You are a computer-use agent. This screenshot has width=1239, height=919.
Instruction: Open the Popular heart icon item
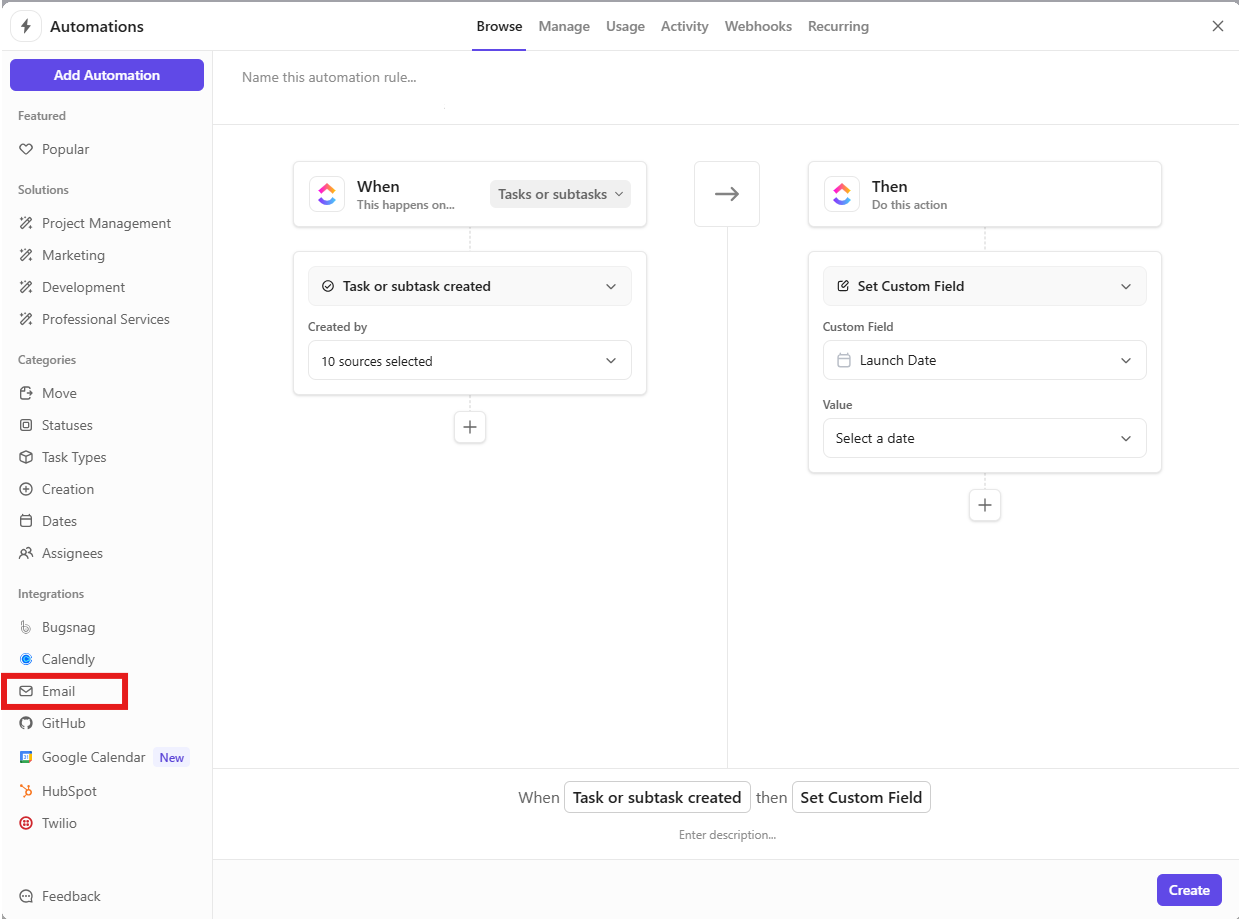point(27,149)
